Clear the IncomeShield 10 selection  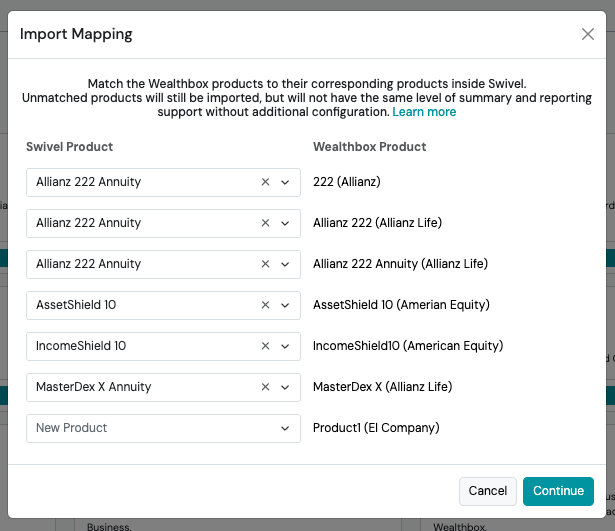pos(266,346)
